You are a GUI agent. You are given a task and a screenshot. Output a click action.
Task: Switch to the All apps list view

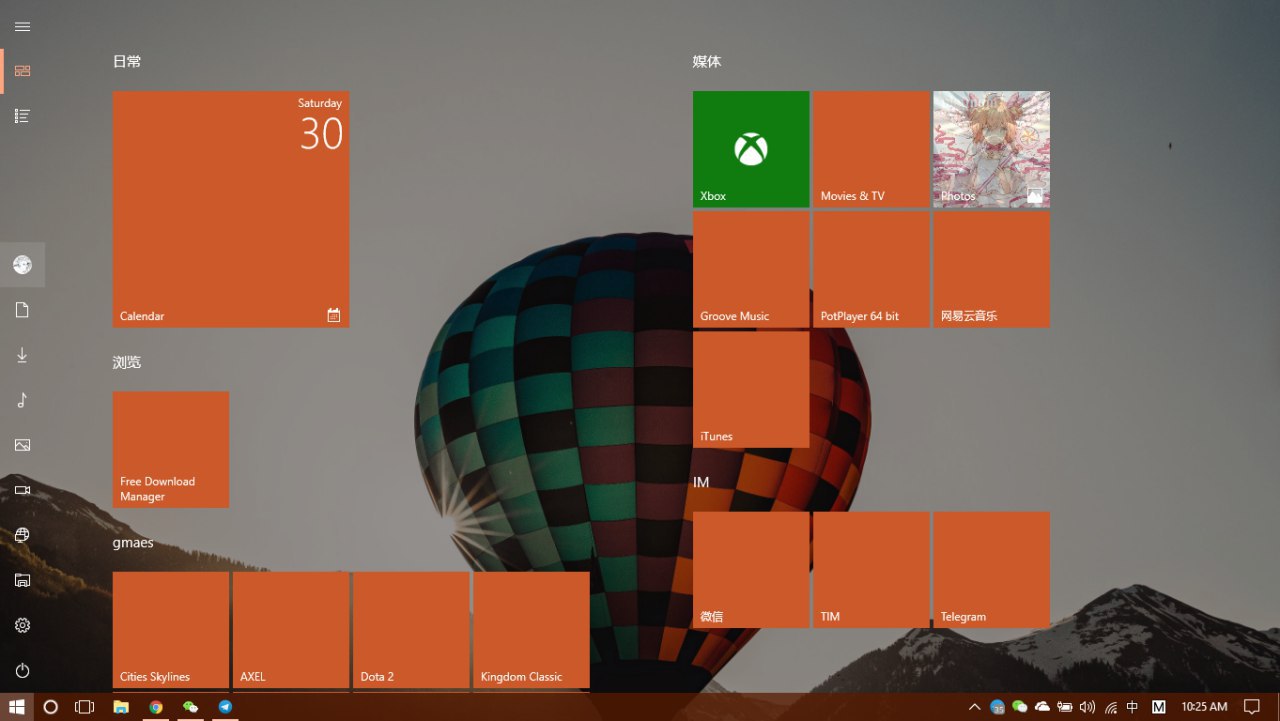click(22, 116)
